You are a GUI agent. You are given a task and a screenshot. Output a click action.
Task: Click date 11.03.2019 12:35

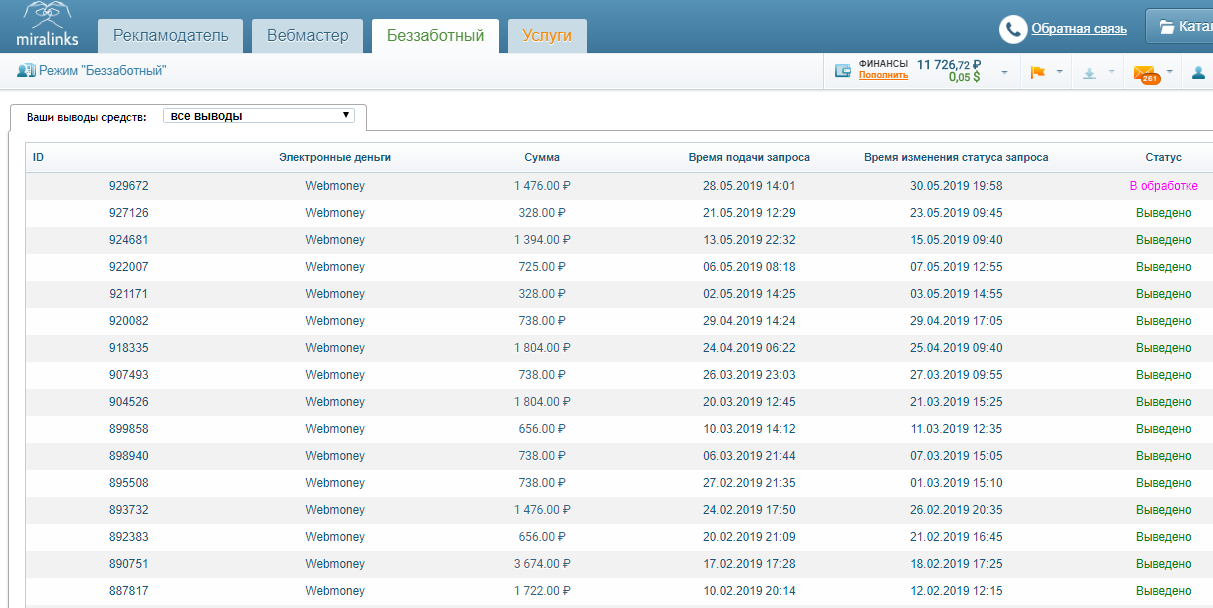tap(956, 429)
